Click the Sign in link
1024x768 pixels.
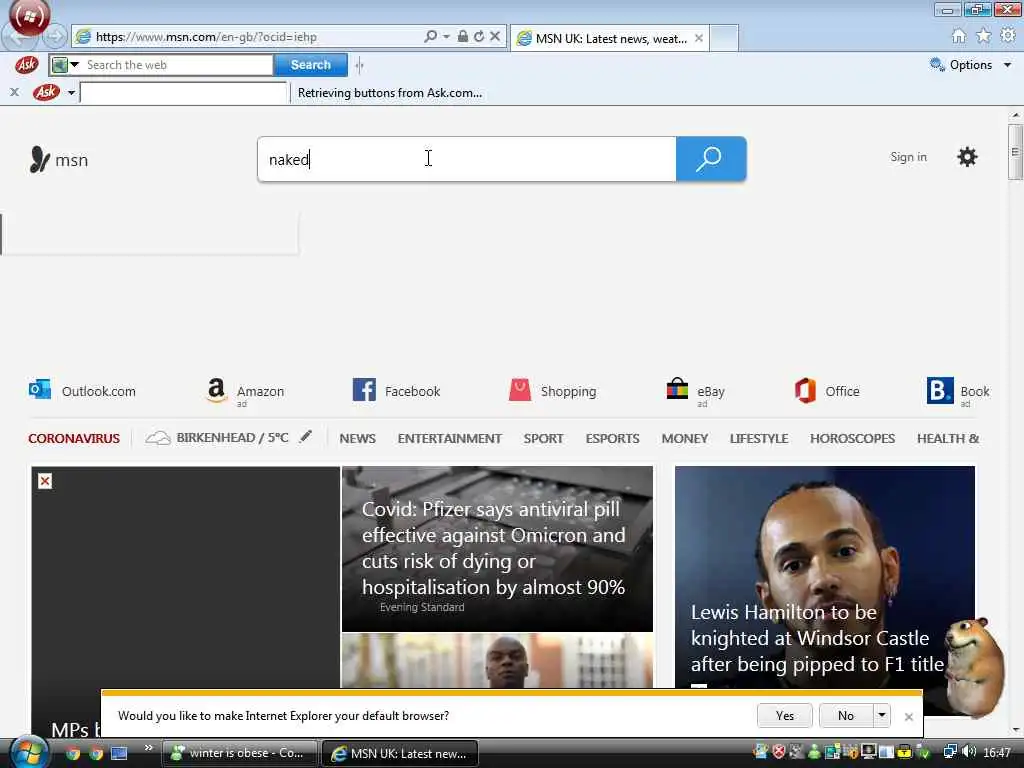click(908, 157)
